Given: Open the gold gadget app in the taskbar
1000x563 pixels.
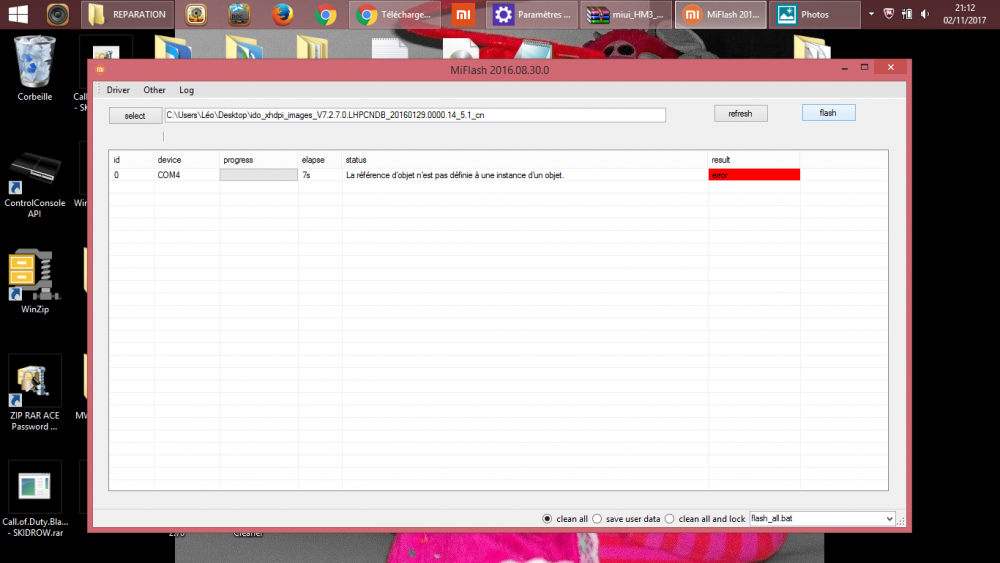Looking at the screenshot, I should [196, 14].
